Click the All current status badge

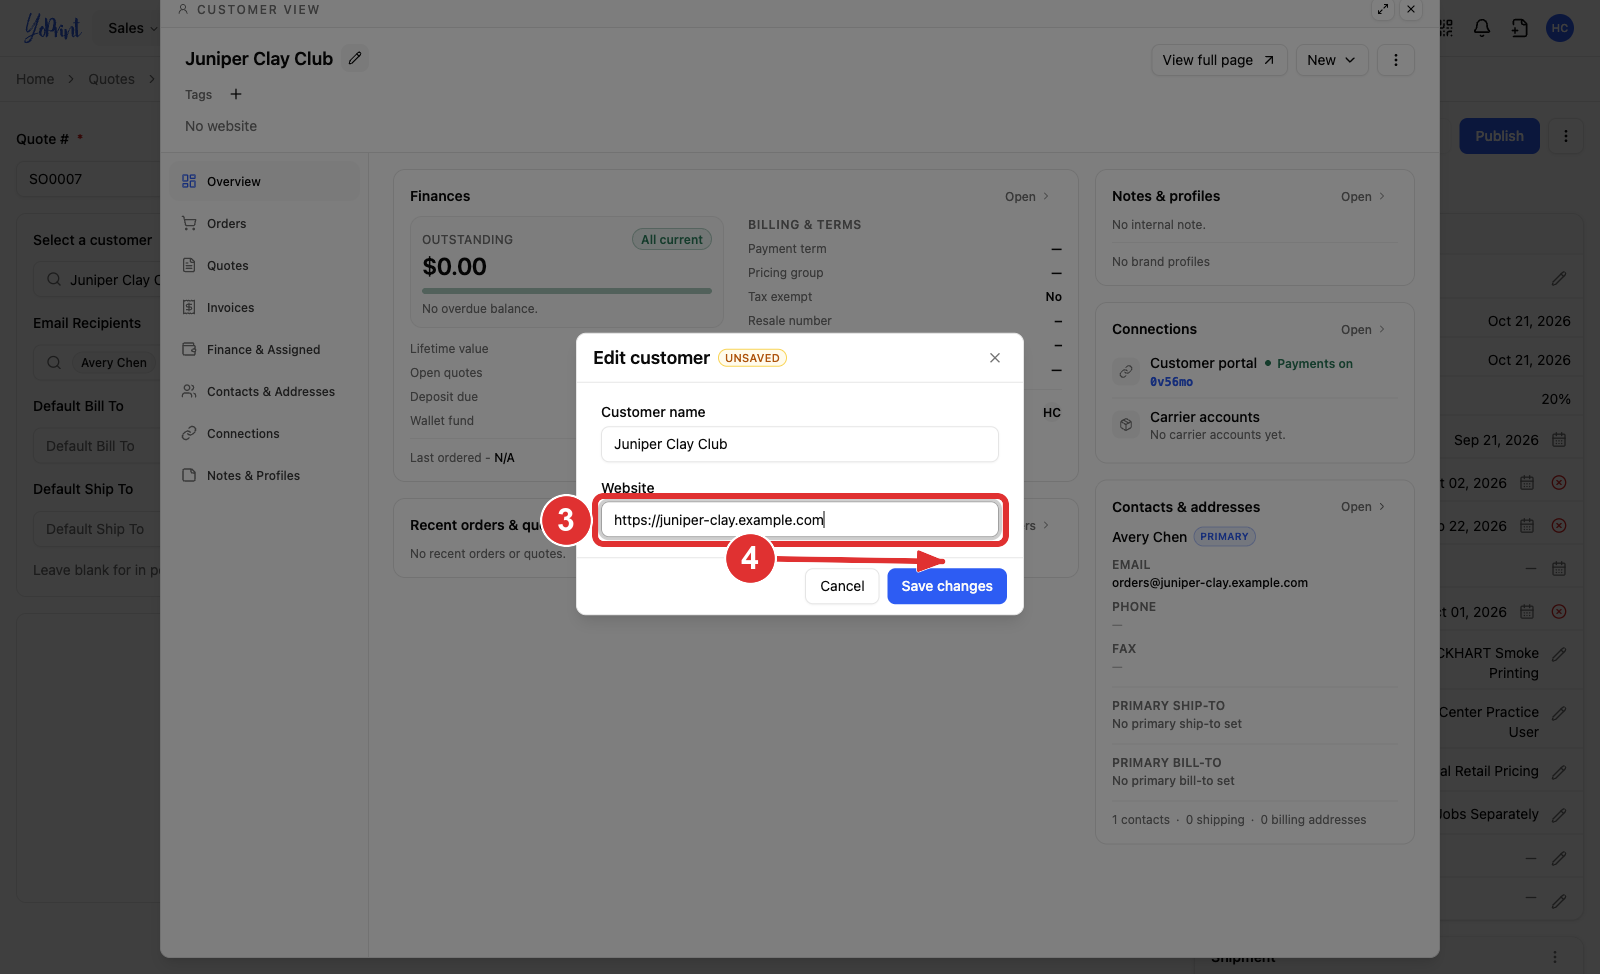point(672,240)
